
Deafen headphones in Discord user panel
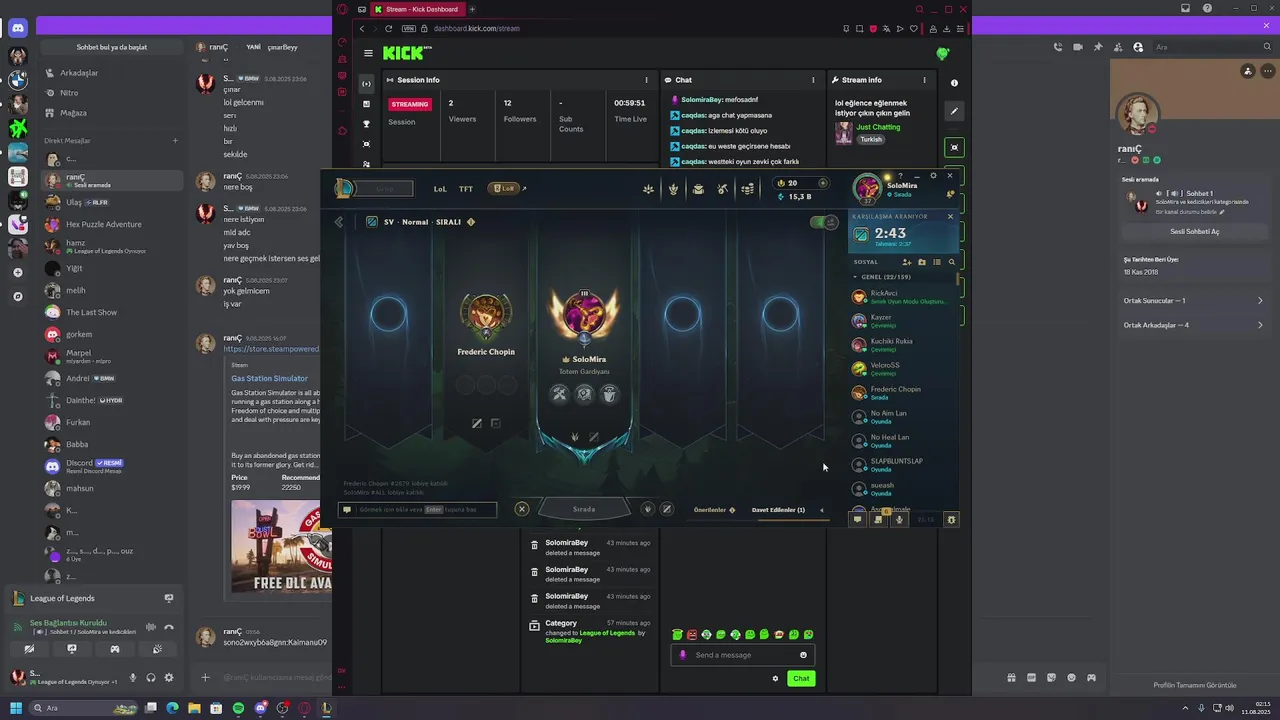(151, 677)
